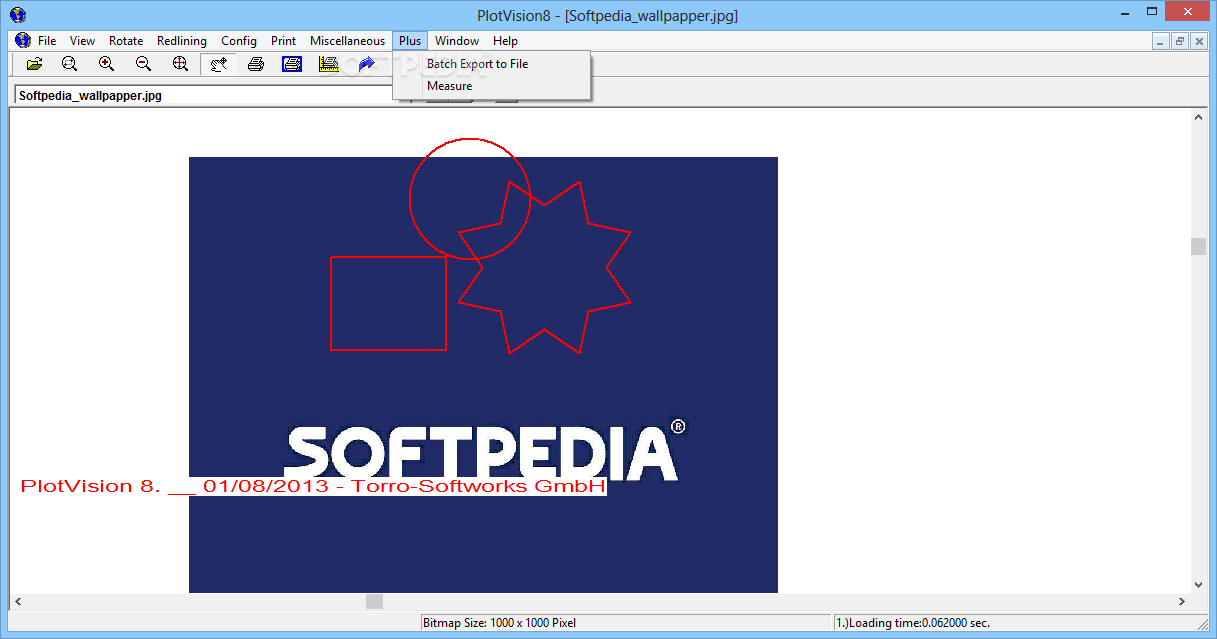Zoom out with the minus magnifier
The height and width of the screenshot is (639, 1217).
144,64
